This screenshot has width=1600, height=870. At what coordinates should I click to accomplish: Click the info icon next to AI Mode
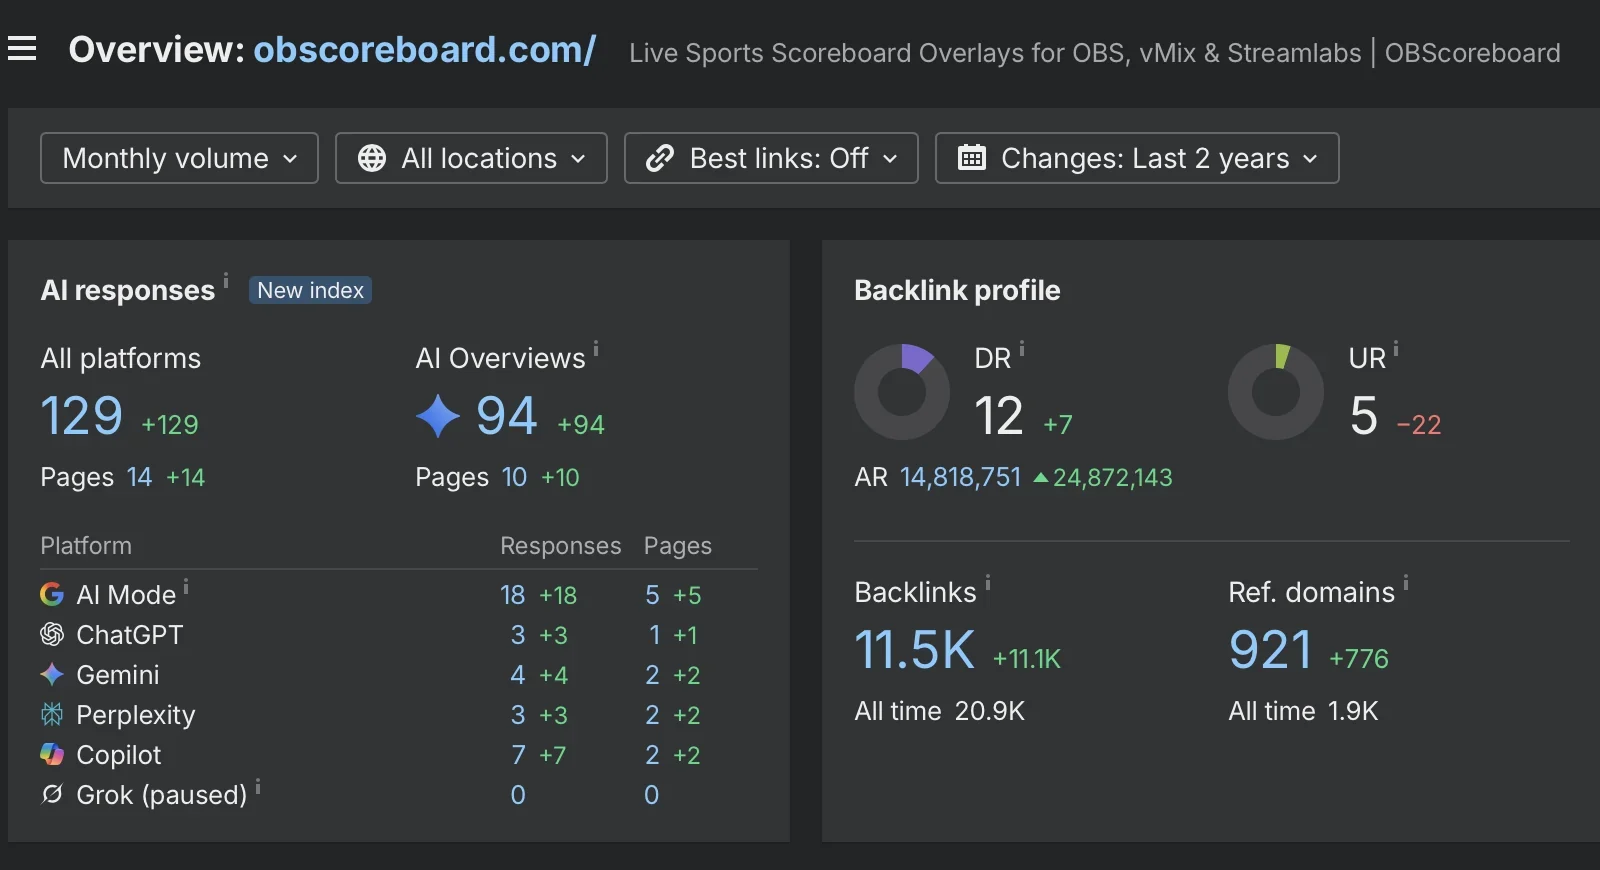click(186, 585)
